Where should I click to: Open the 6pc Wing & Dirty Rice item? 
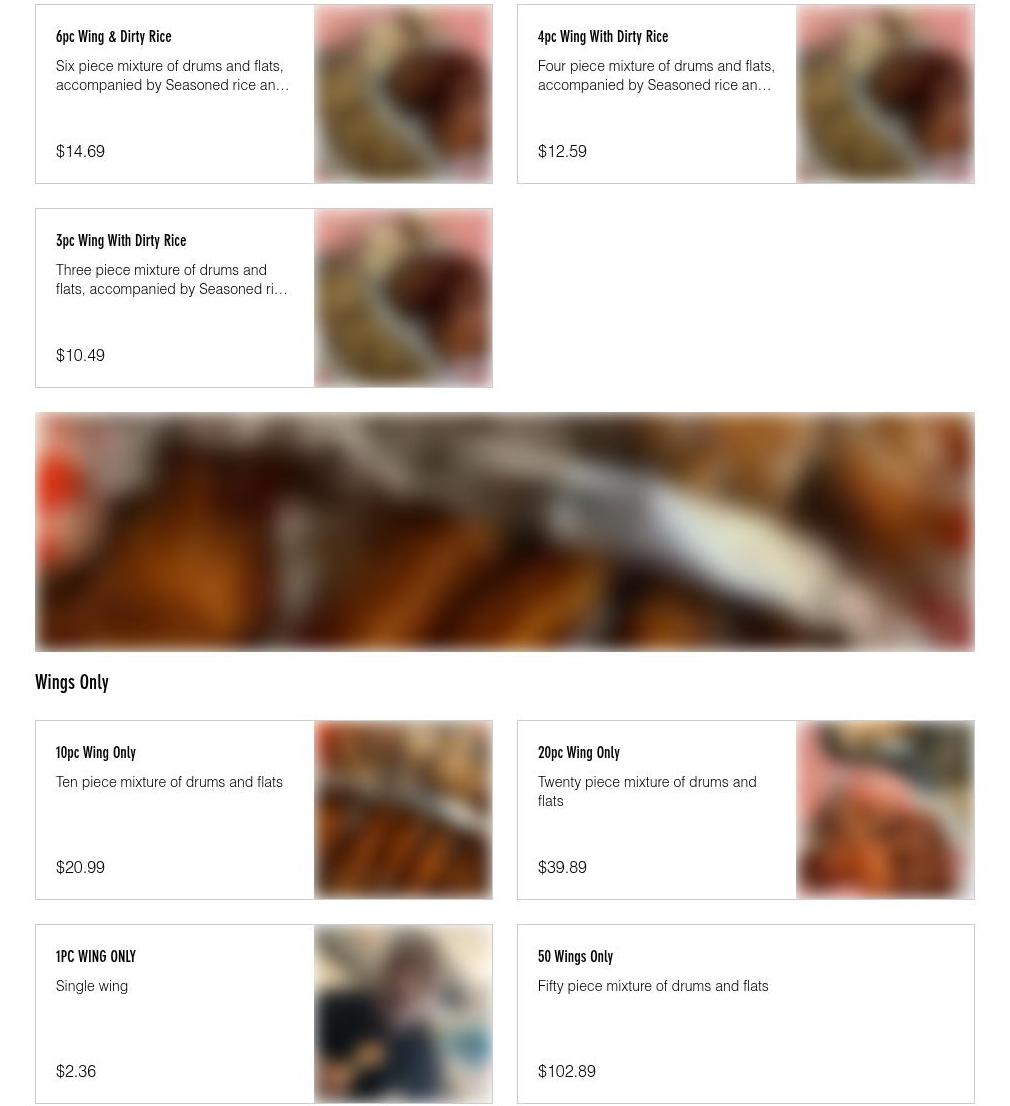tap(264, 94)
